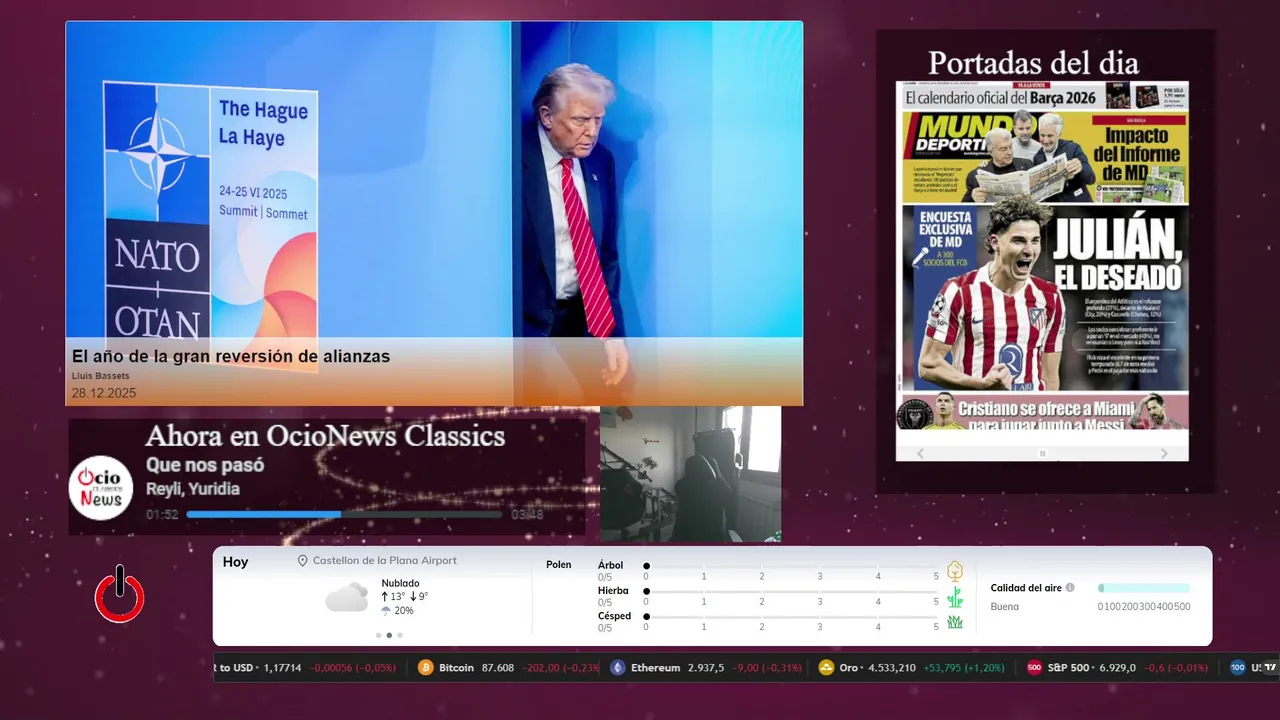
Task: Click the Buena air quality rating
Action: pos(1005,607)
